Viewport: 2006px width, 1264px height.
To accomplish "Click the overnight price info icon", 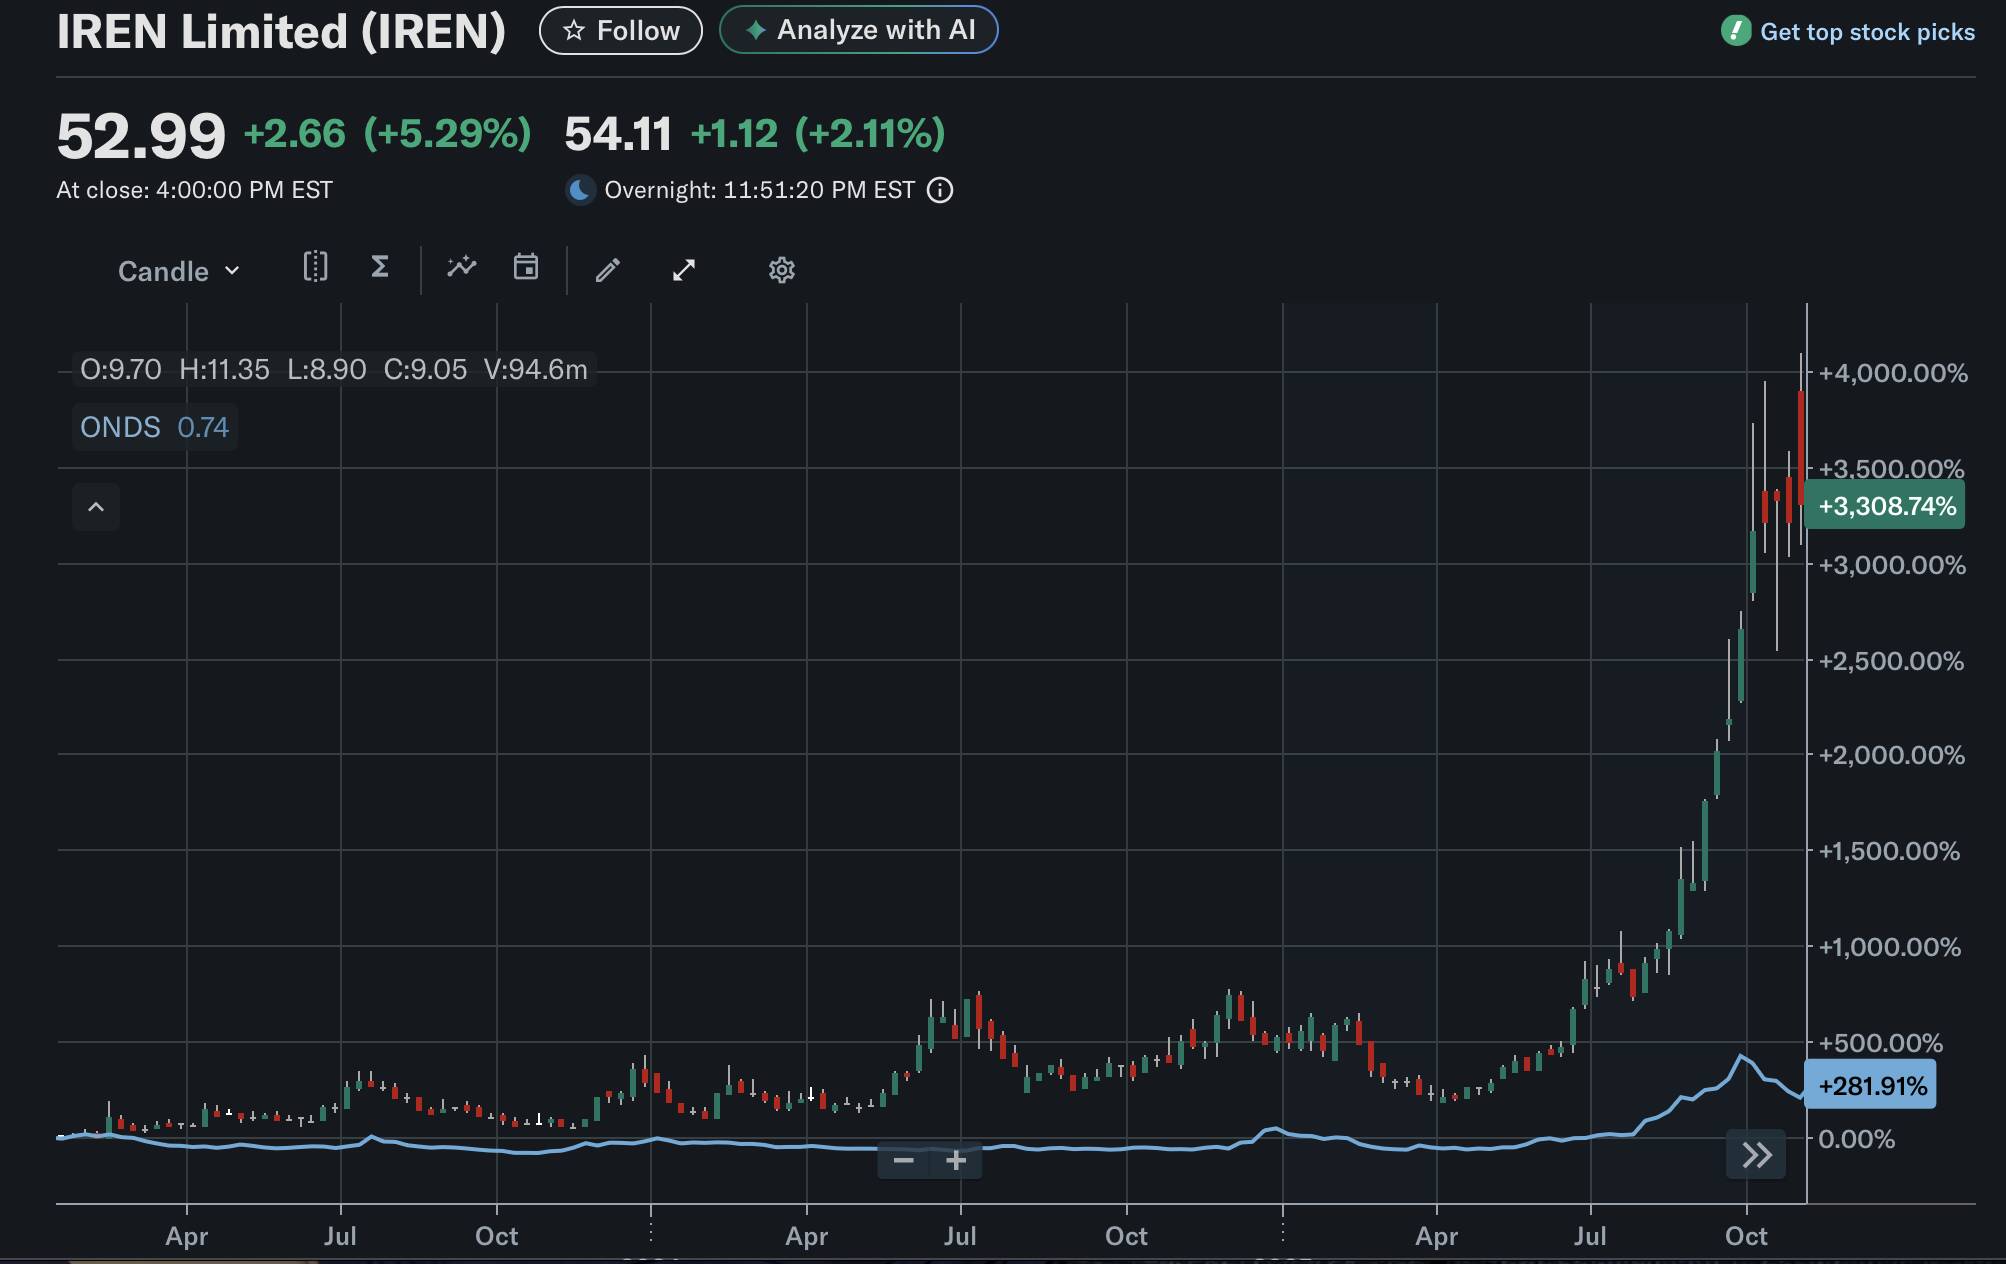I will point(940,190).
